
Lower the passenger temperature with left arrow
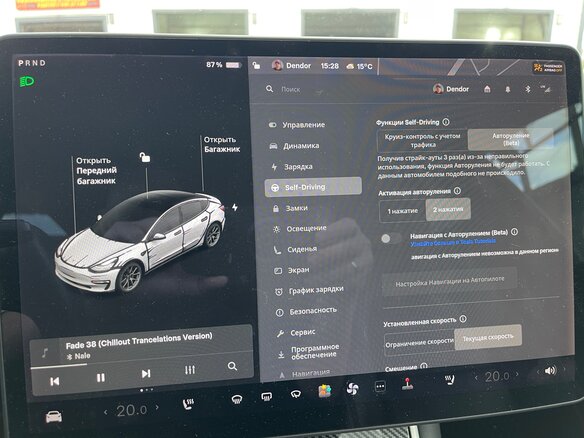tap(476, 378)
